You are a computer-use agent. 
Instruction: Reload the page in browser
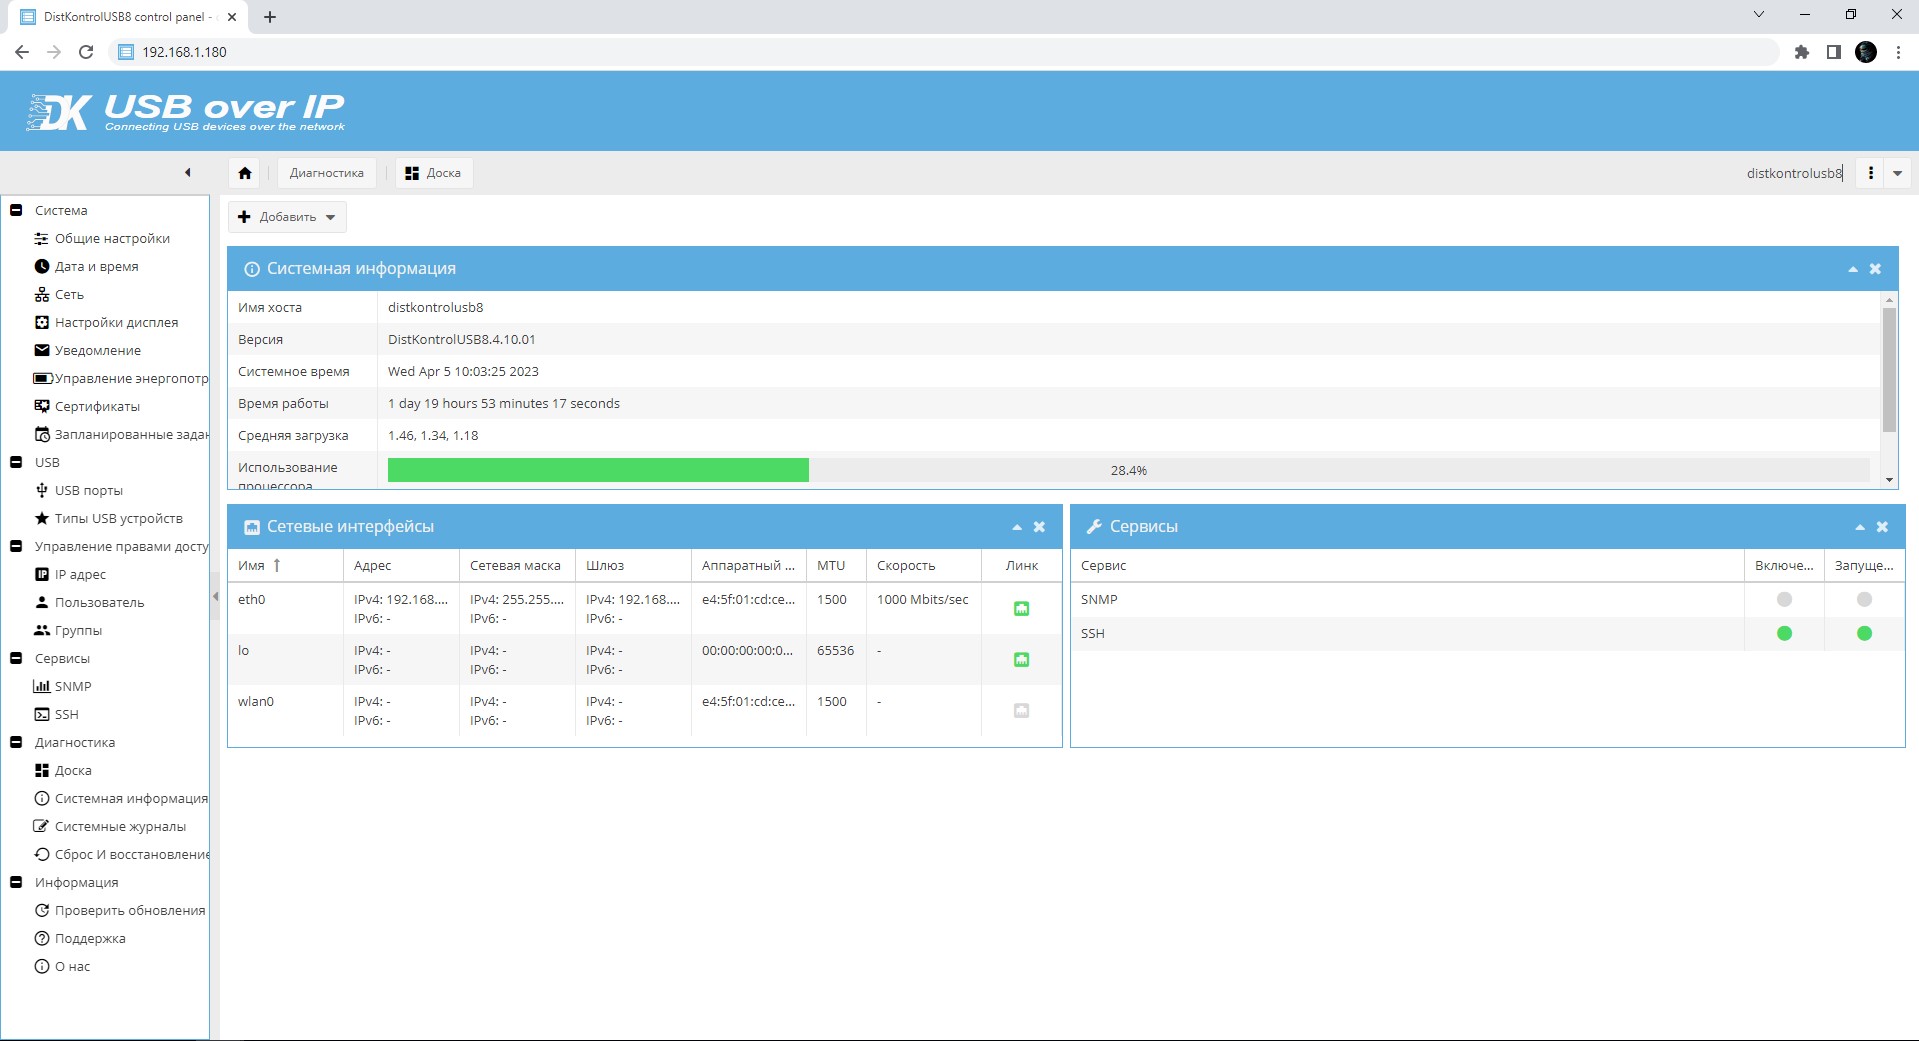click(x=86, y=52)
